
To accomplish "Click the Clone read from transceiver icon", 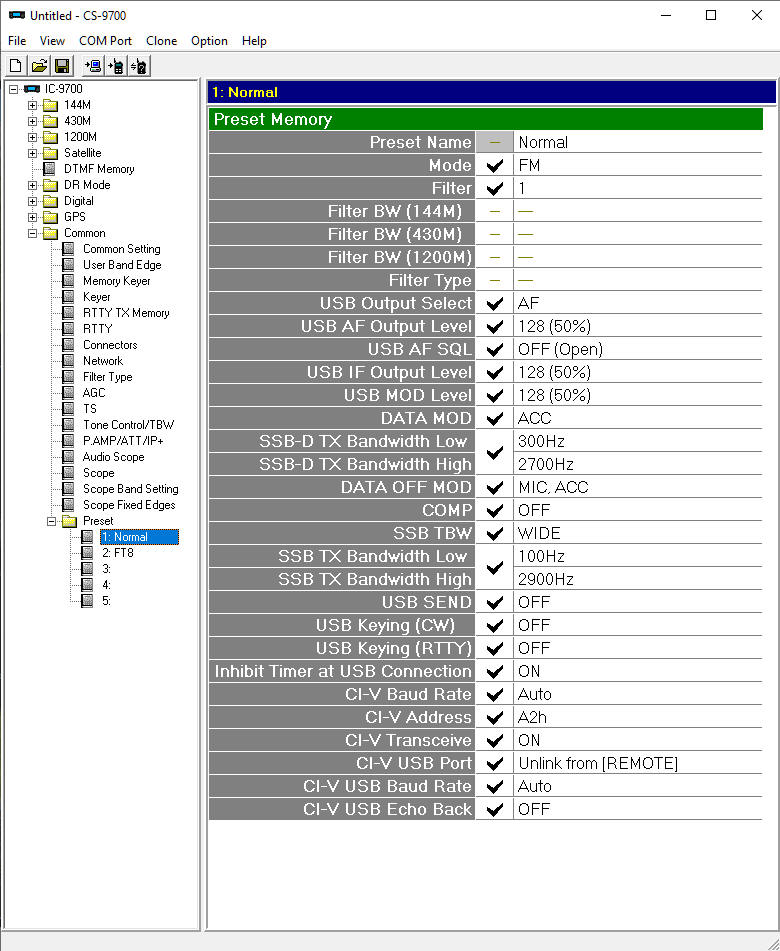I will tap(93, 66).
